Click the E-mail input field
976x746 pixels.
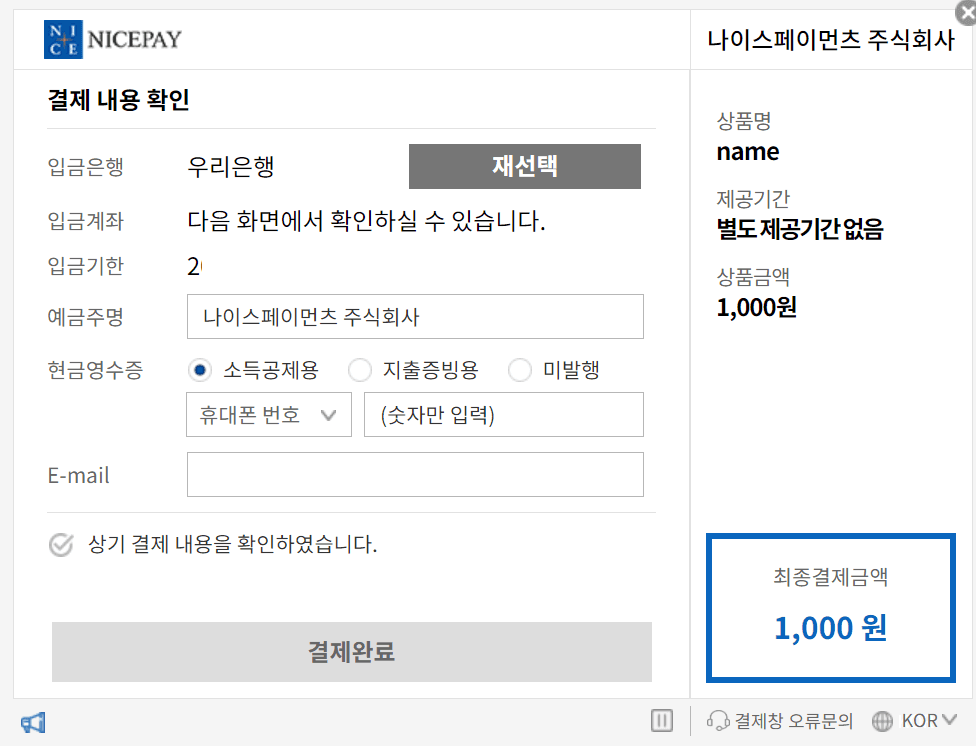click(415, 475)
